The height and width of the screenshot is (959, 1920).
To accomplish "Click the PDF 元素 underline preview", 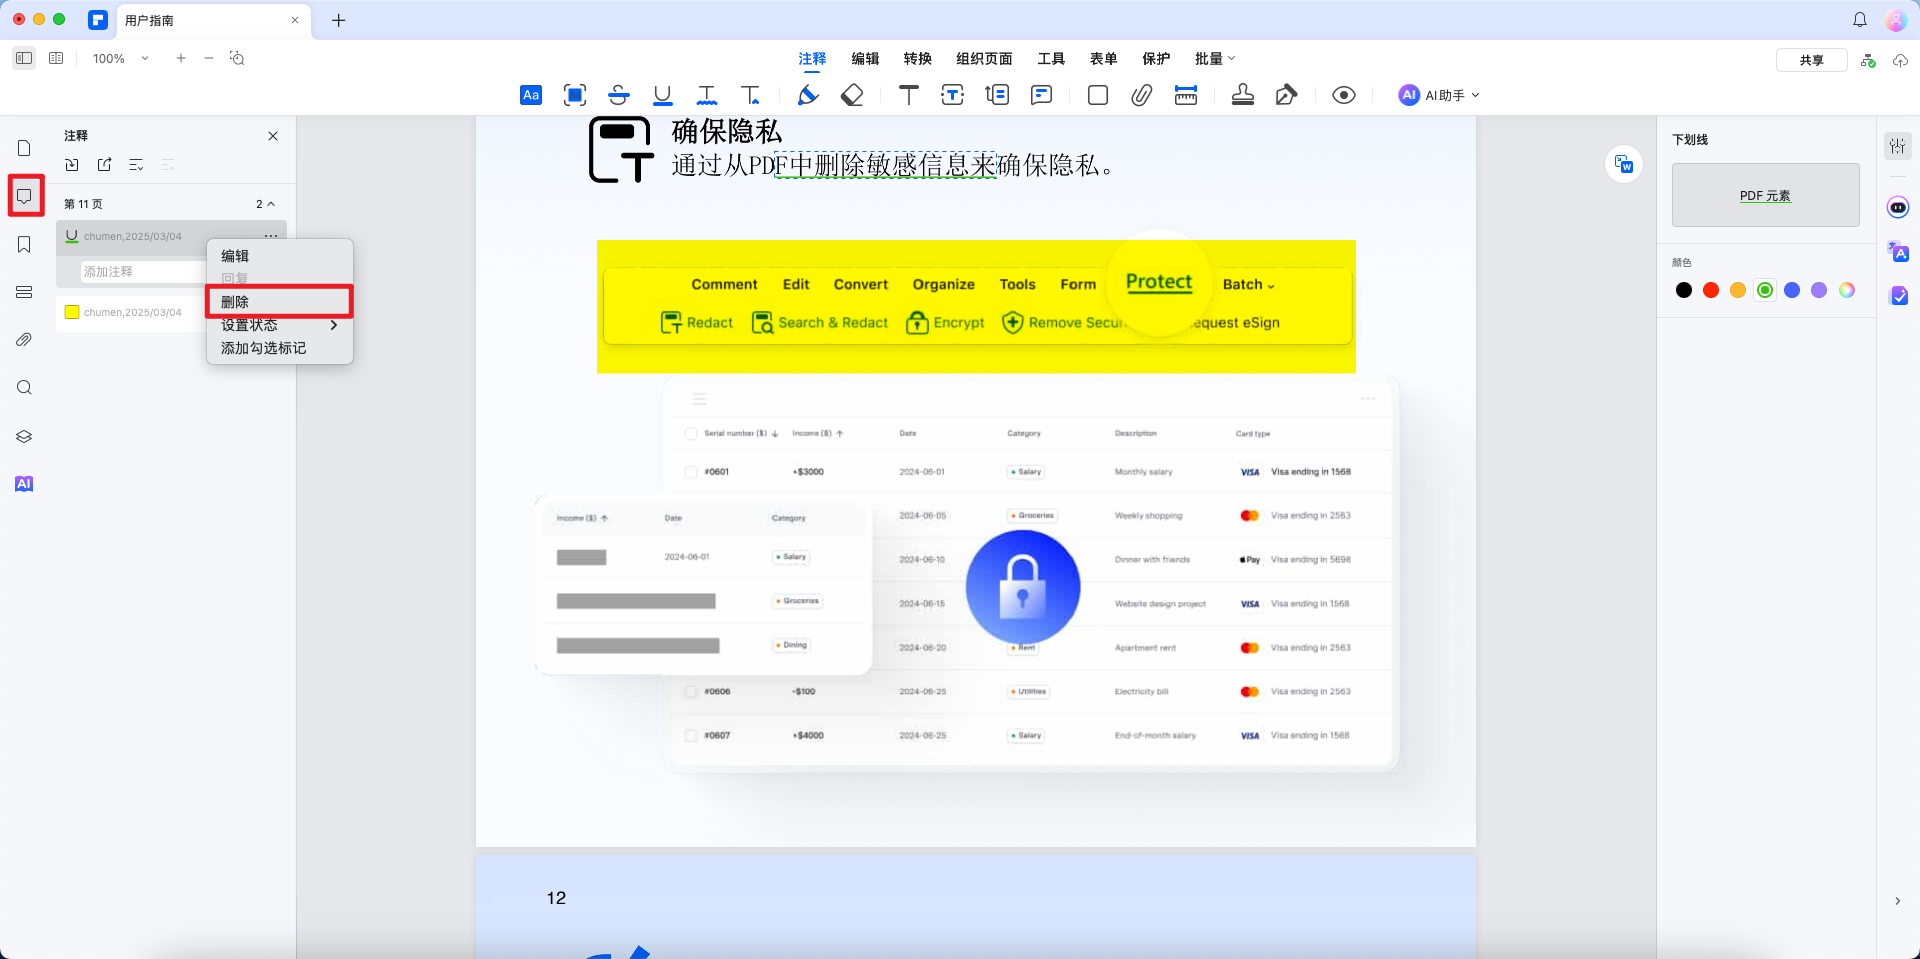I will (1765, 195).
